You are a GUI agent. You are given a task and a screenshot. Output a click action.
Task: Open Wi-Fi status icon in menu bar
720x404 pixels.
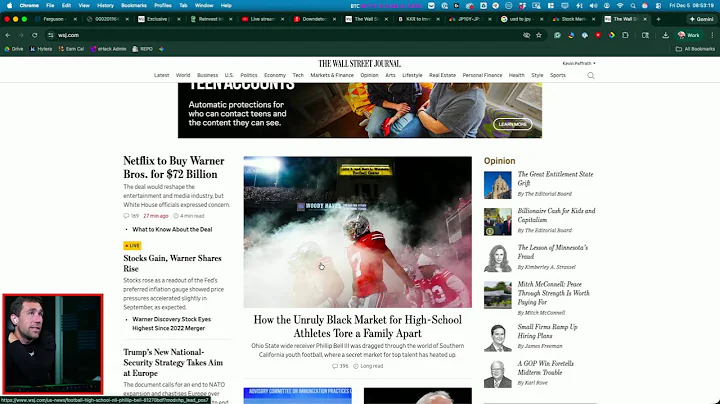pyautogui.click(x=620, y=6)
